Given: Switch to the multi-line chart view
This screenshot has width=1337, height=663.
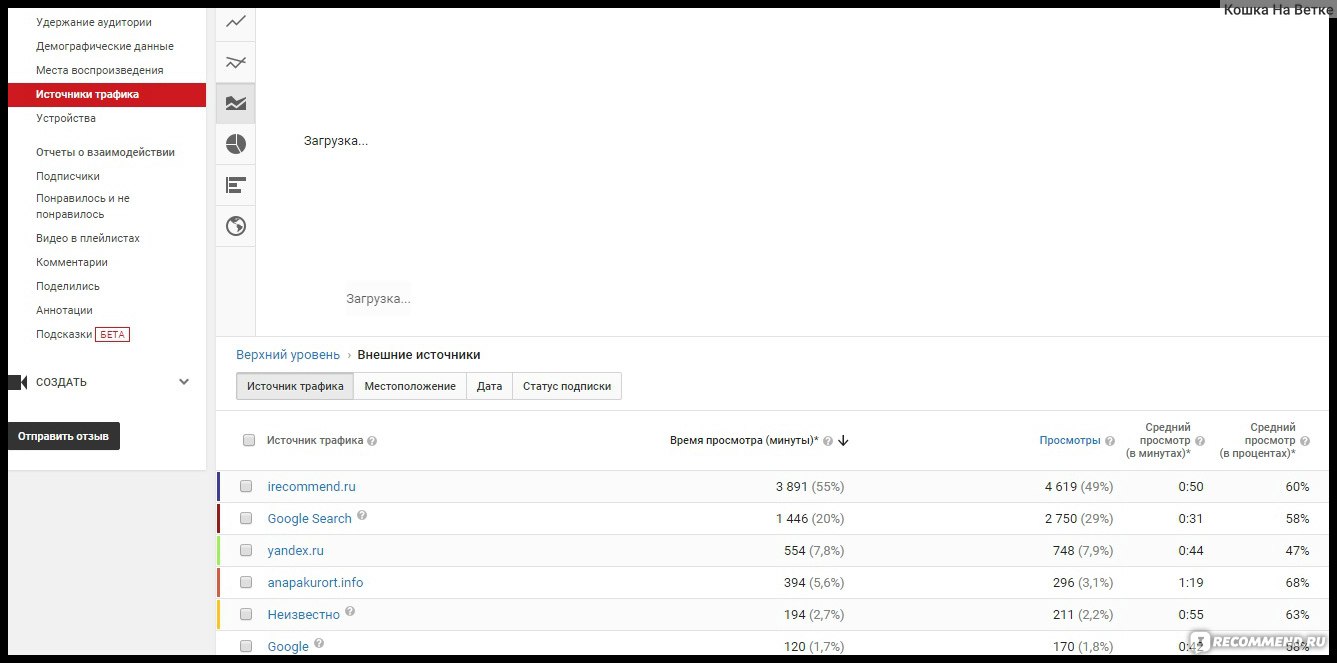Looking at the screenshot, I should (x=236, y=62).
